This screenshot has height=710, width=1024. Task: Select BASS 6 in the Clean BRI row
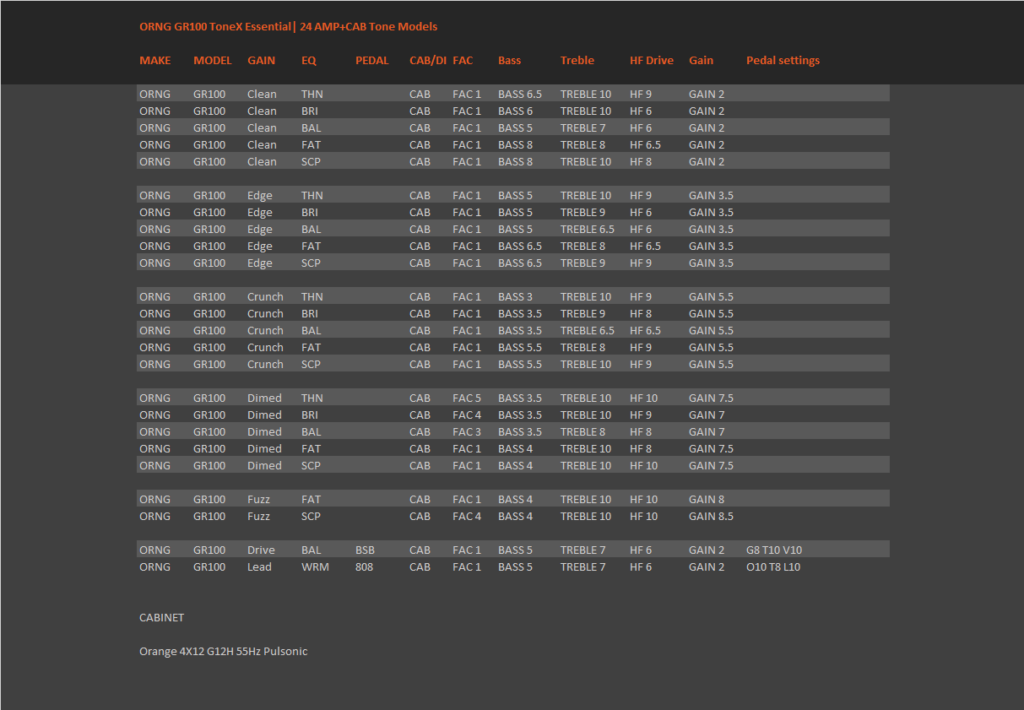515,111
